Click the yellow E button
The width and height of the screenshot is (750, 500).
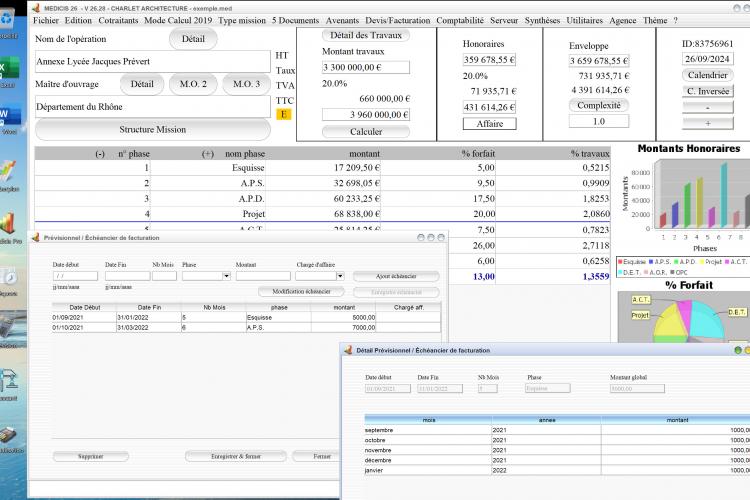coord(284,114)
